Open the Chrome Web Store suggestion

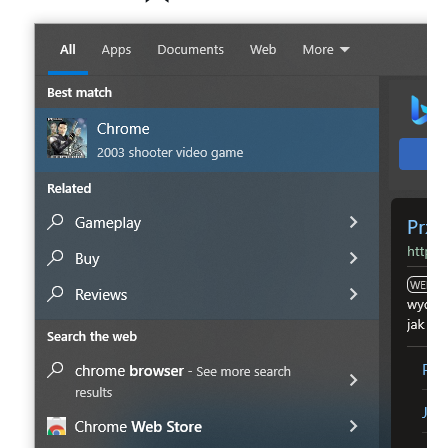coord(207,427)
